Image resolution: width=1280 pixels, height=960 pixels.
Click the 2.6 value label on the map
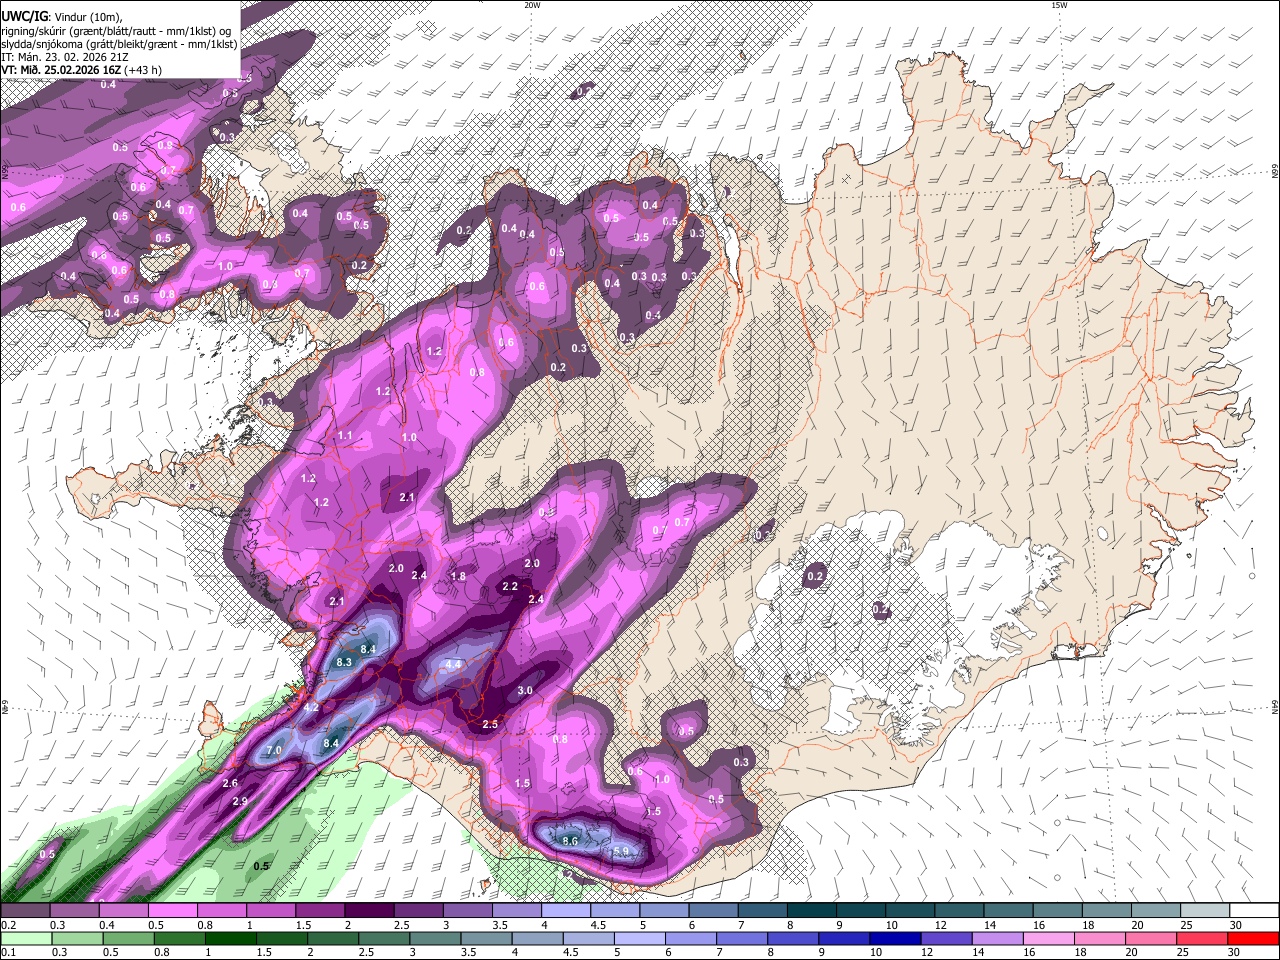tap(230, 783)
